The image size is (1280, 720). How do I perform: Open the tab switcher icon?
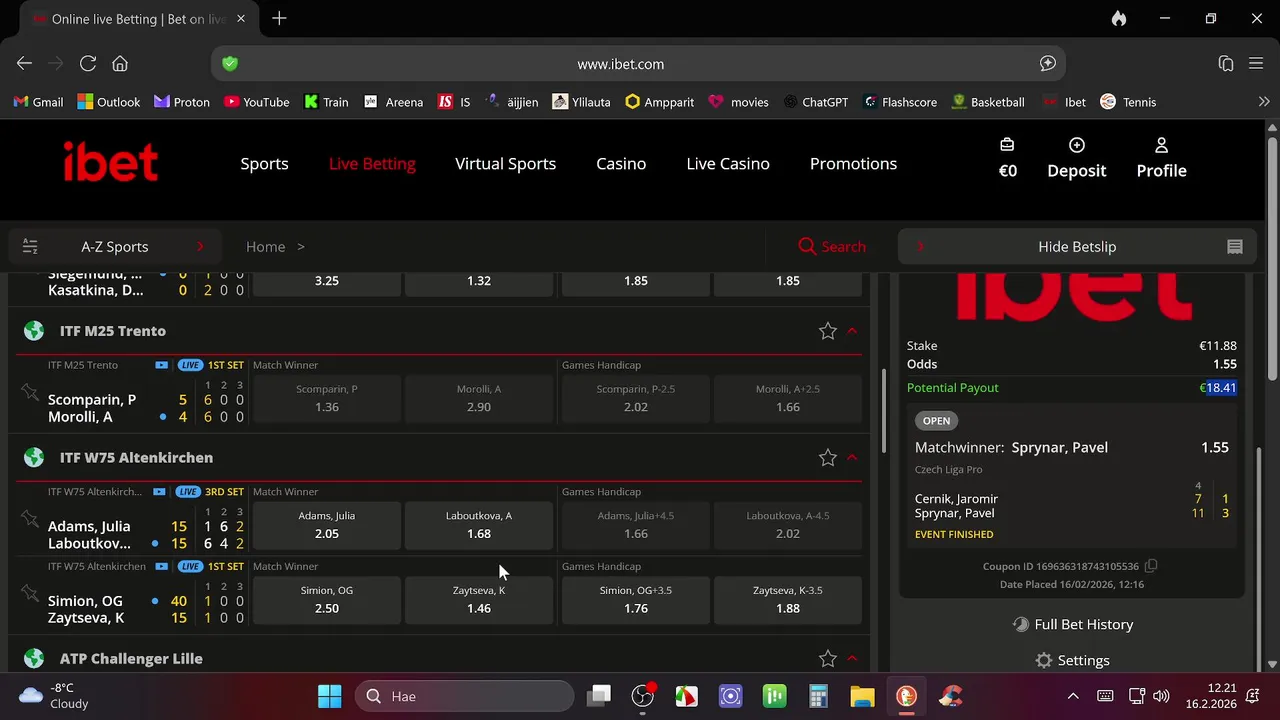click(1226, 63)
